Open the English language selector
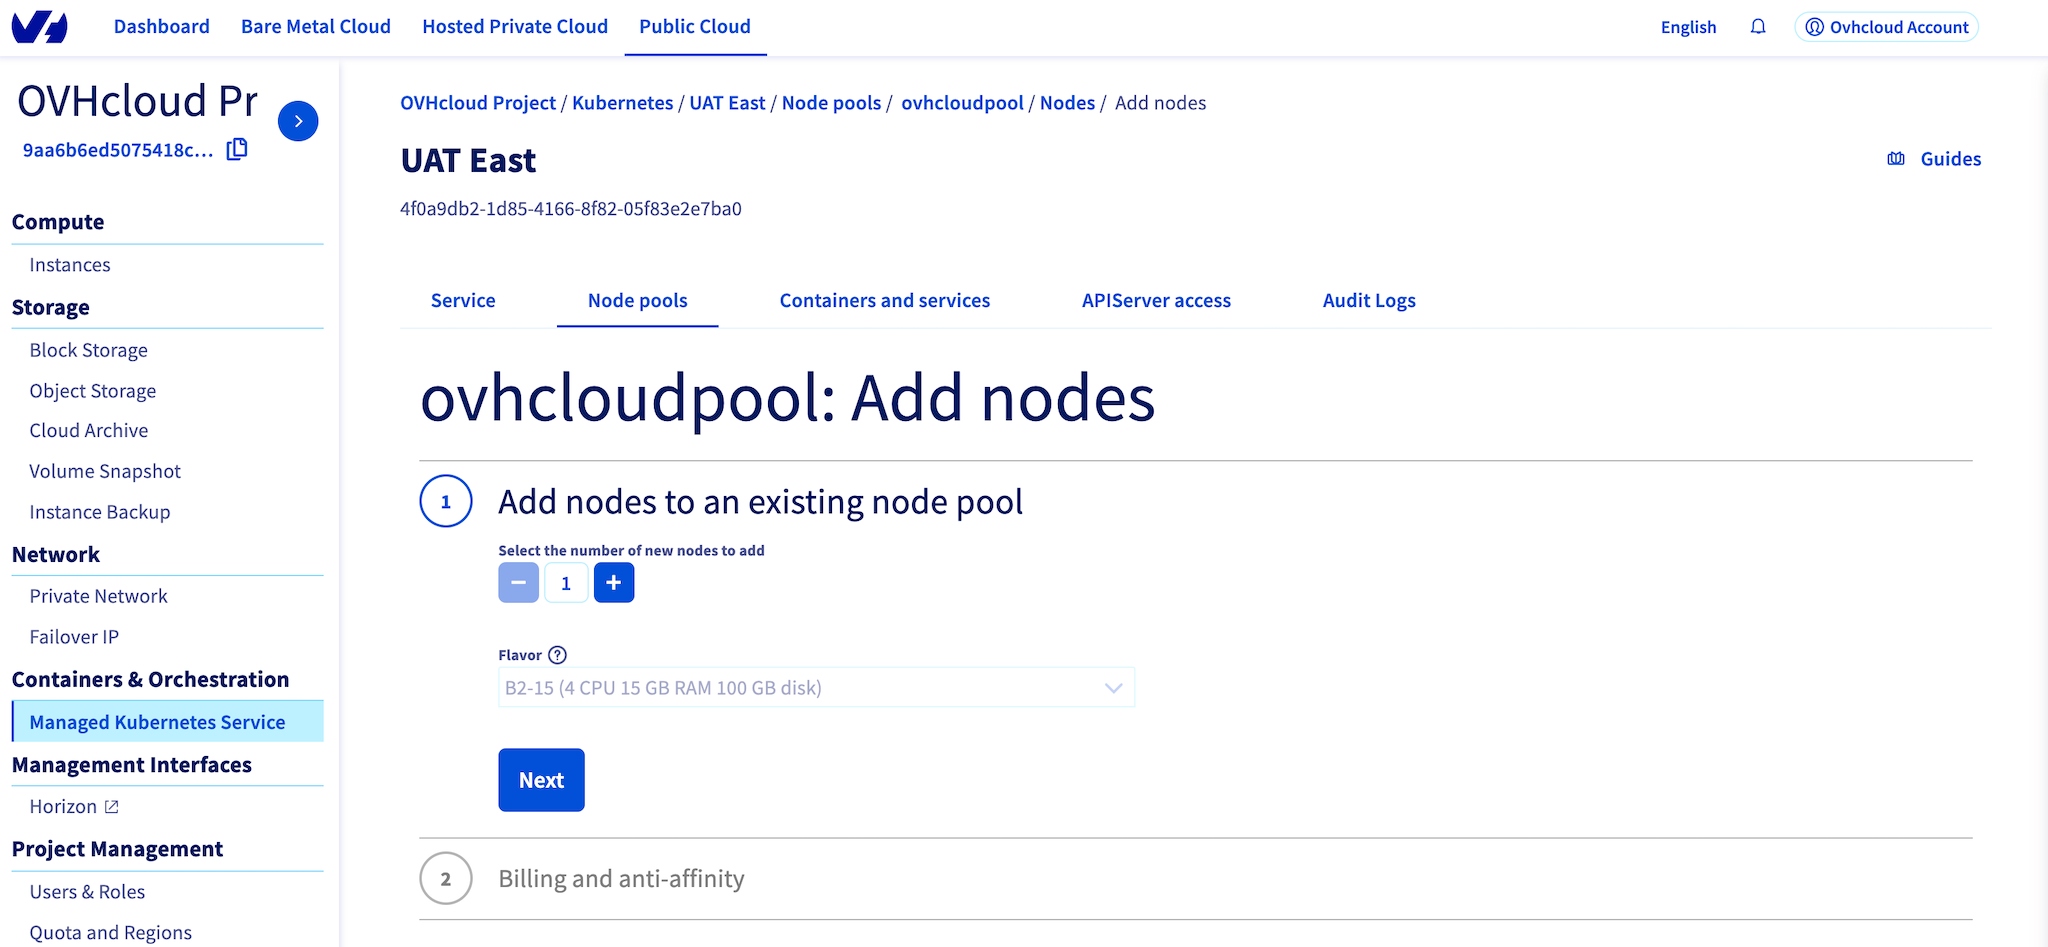Screen dimensions: 2048x947 pyautogui.click(x=1688, y=27)
